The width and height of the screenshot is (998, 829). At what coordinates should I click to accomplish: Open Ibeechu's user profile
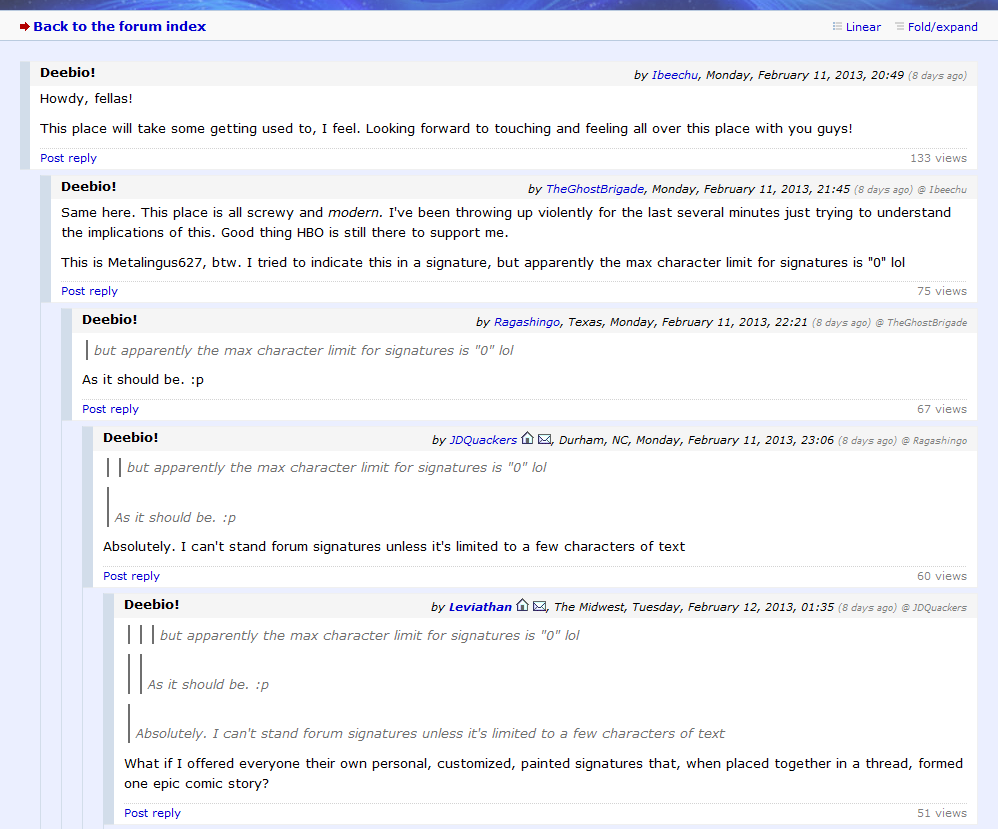pyautogui.click(x=675, y=75)
